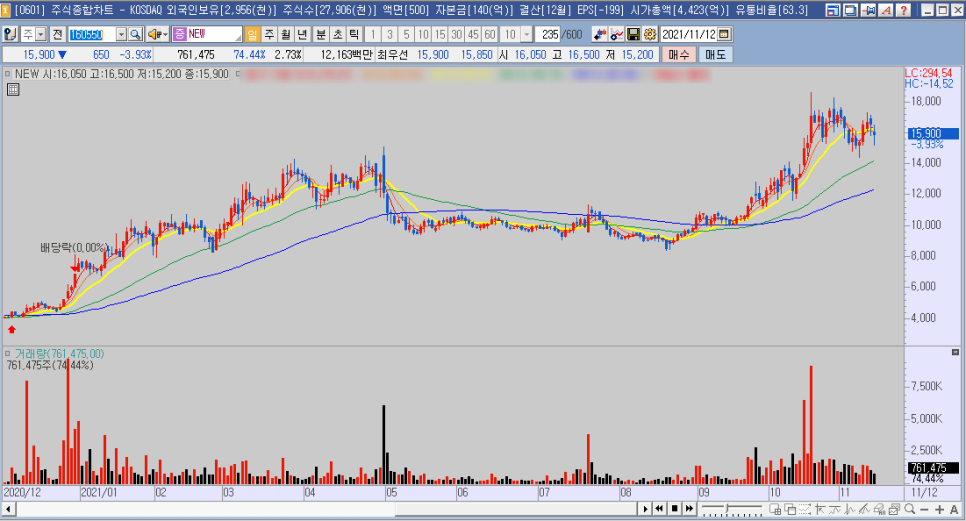Click the window copy icon in title bar
Image resolution: width=966 pixels, height=521 pixels.
pyautogui.click(x=851, y=10)
